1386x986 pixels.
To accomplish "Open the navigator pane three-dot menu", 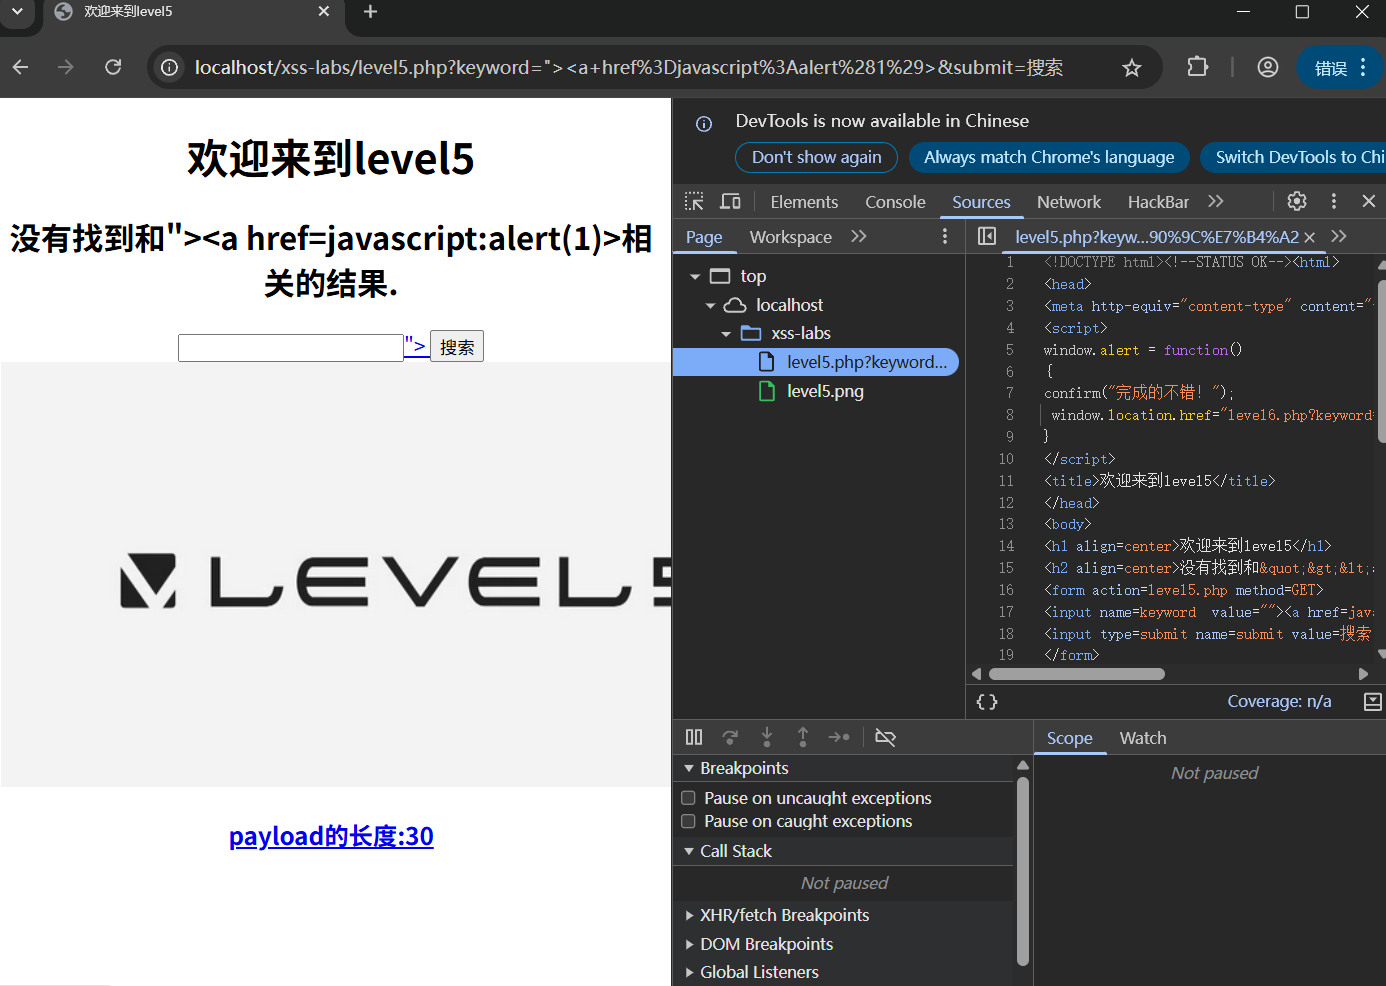I will pos(945,237).
